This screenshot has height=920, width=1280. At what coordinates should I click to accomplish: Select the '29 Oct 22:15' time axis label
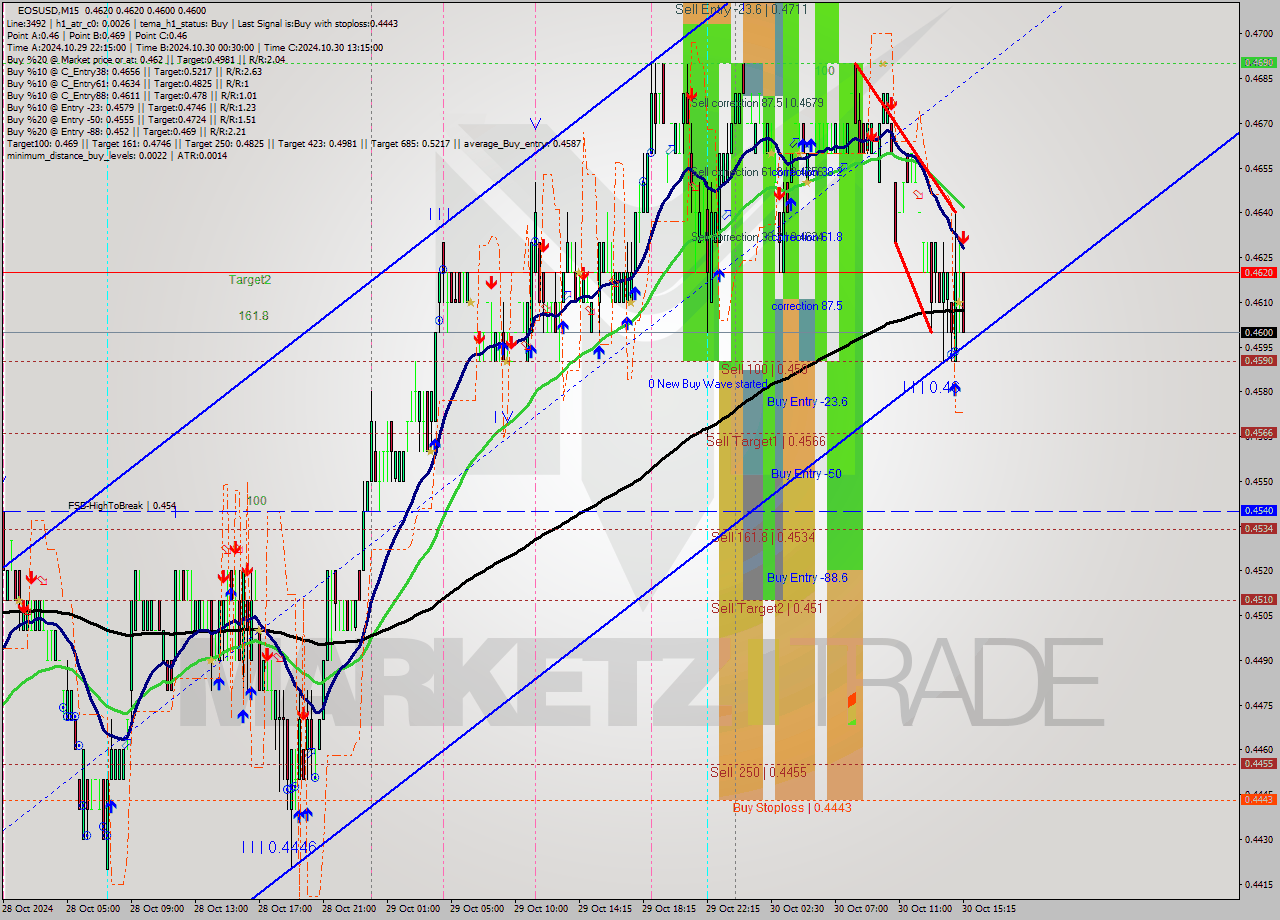click(732, 909)
